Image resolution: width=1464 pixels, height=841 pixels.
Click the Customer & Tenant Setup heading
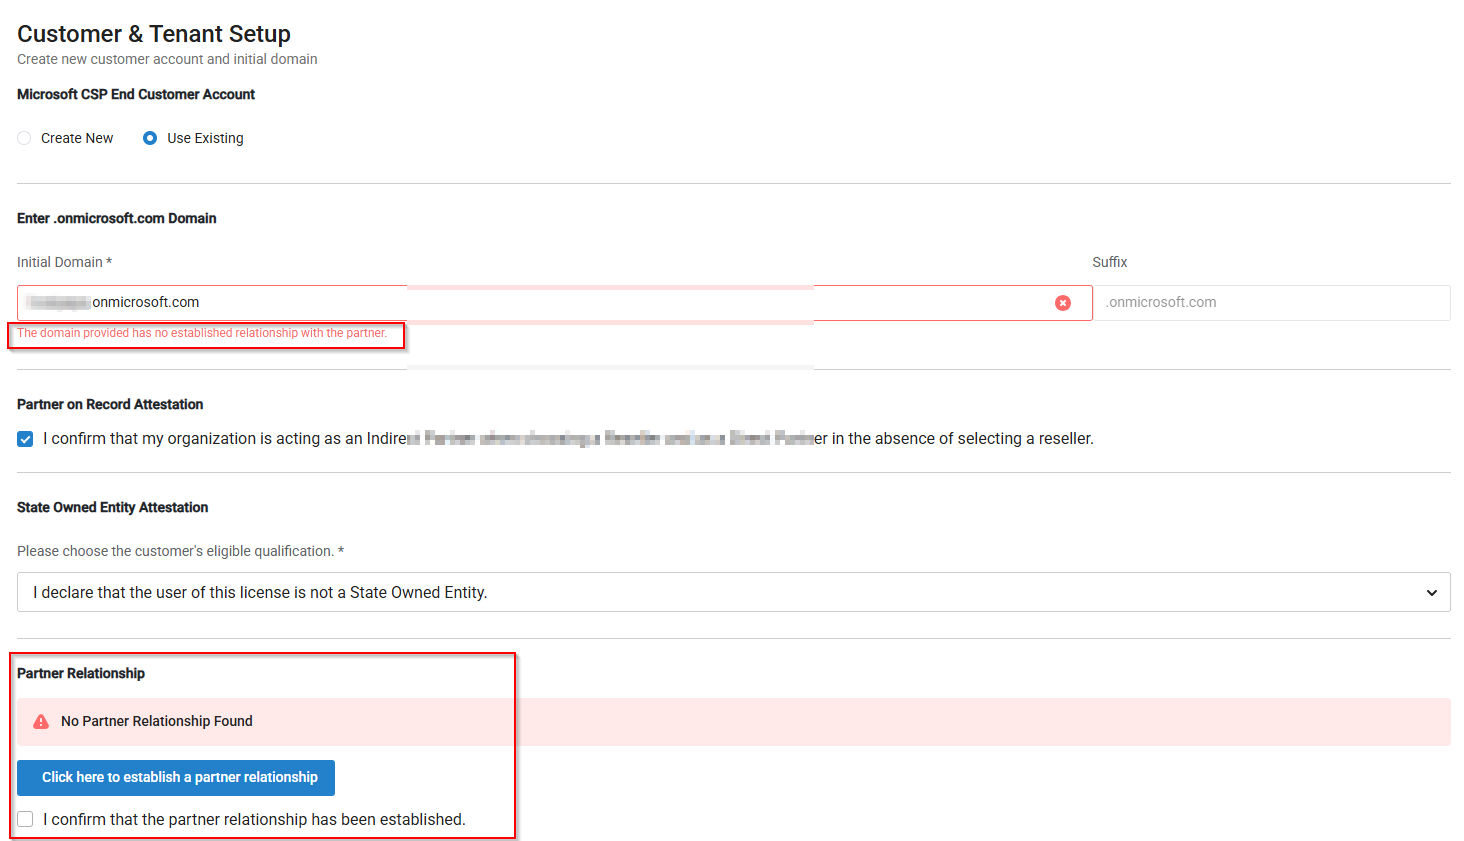pos(154,34)
